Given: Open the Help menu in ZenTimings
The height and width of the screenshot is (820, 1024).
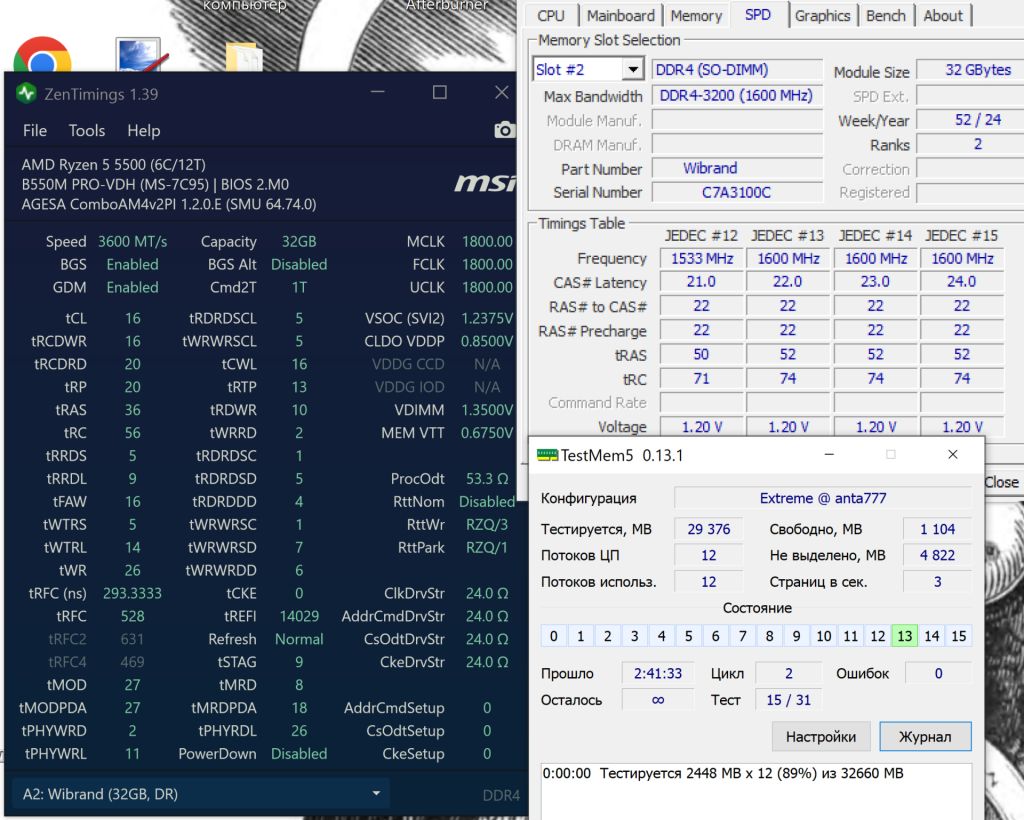Looking at the screenshot, I should click(x=144, y=131).
